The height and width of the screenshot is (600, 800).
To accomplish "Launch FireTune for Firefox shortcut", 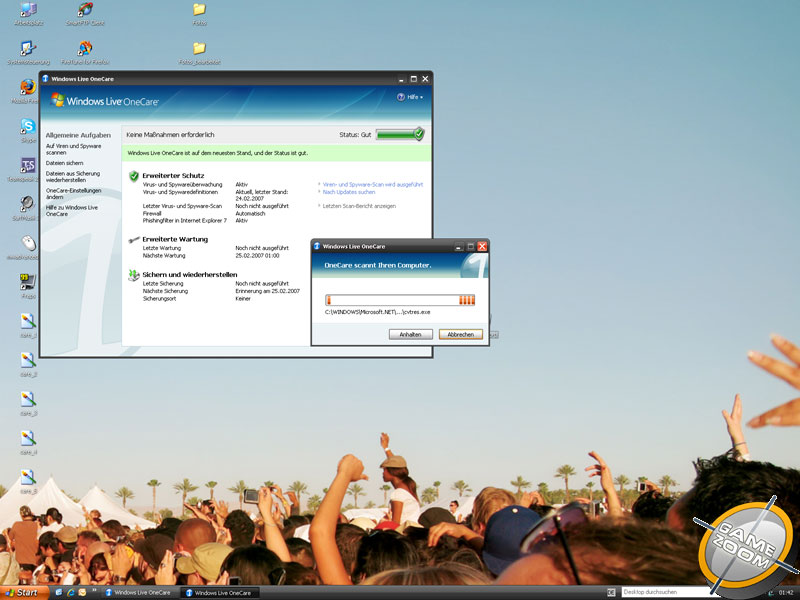I will pos(85,53).
